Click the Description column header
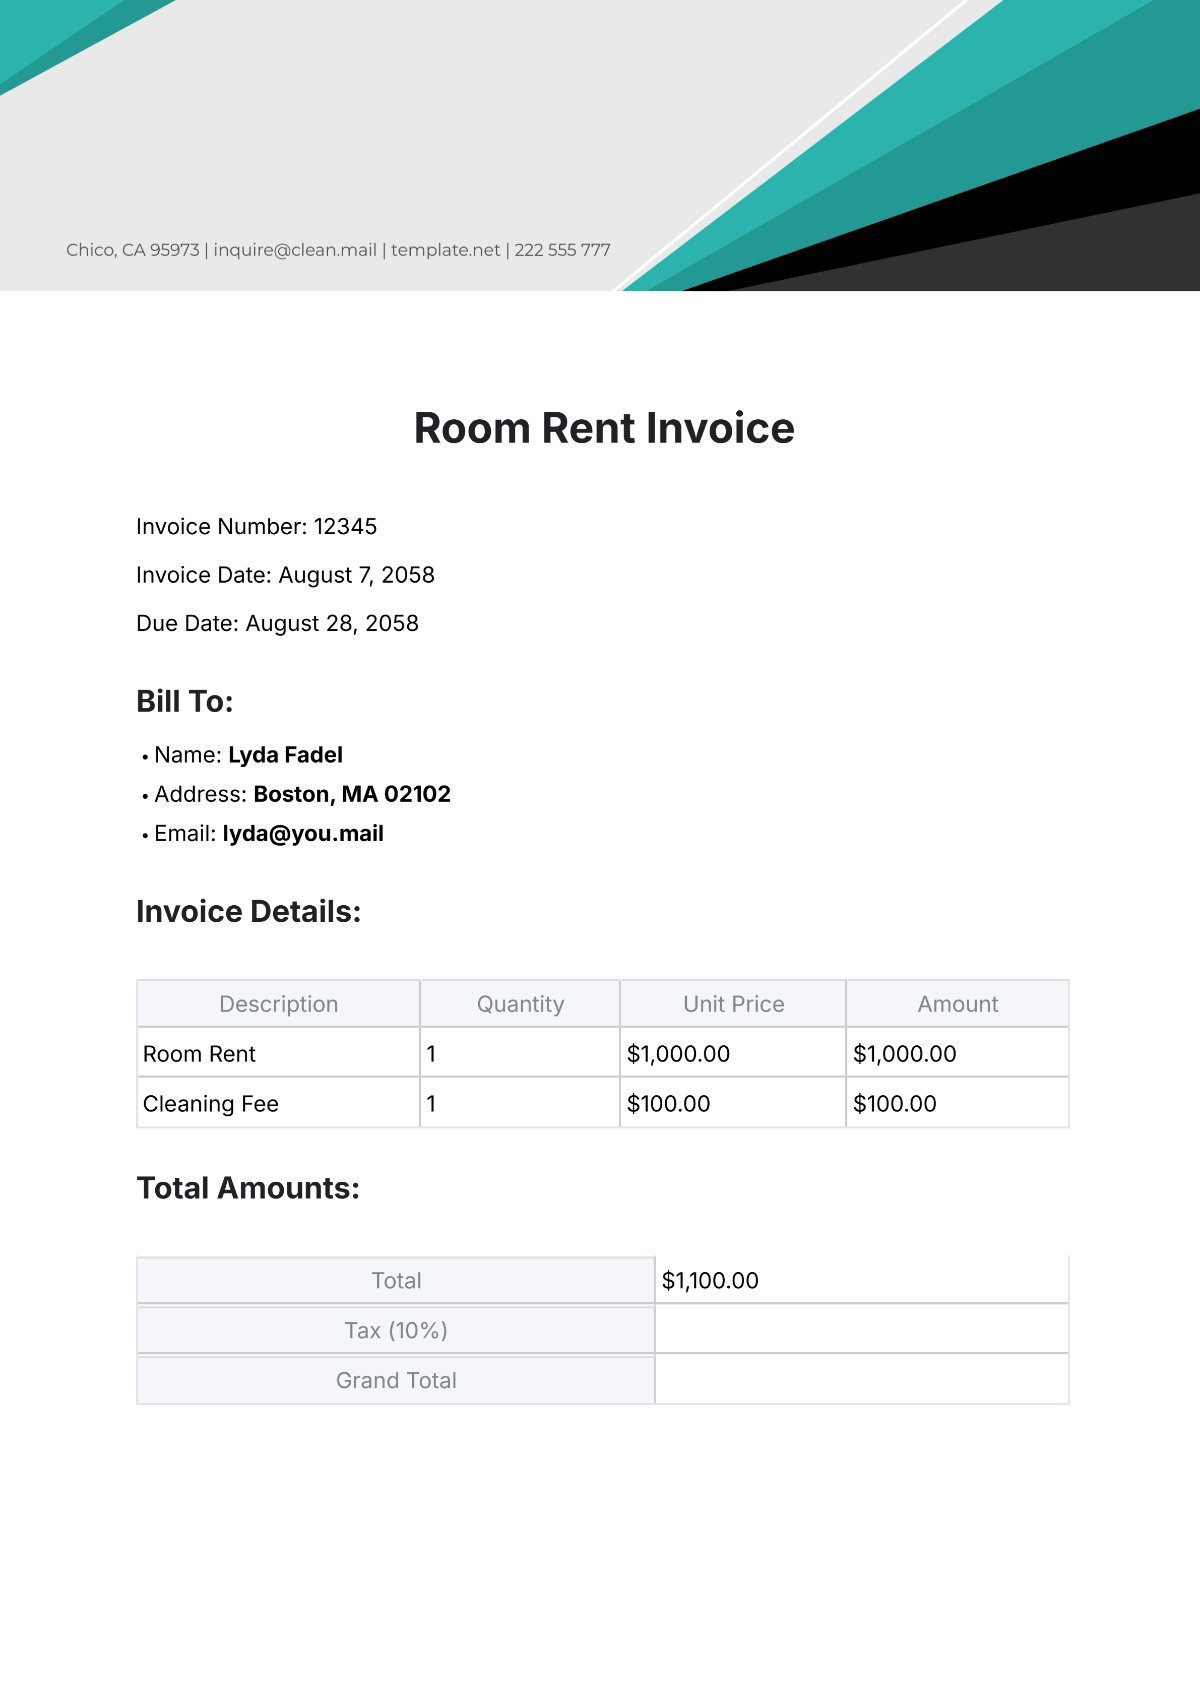Image resolution: width=1200 pixels, height=1696 pixels. click(x=278, y=1004)
